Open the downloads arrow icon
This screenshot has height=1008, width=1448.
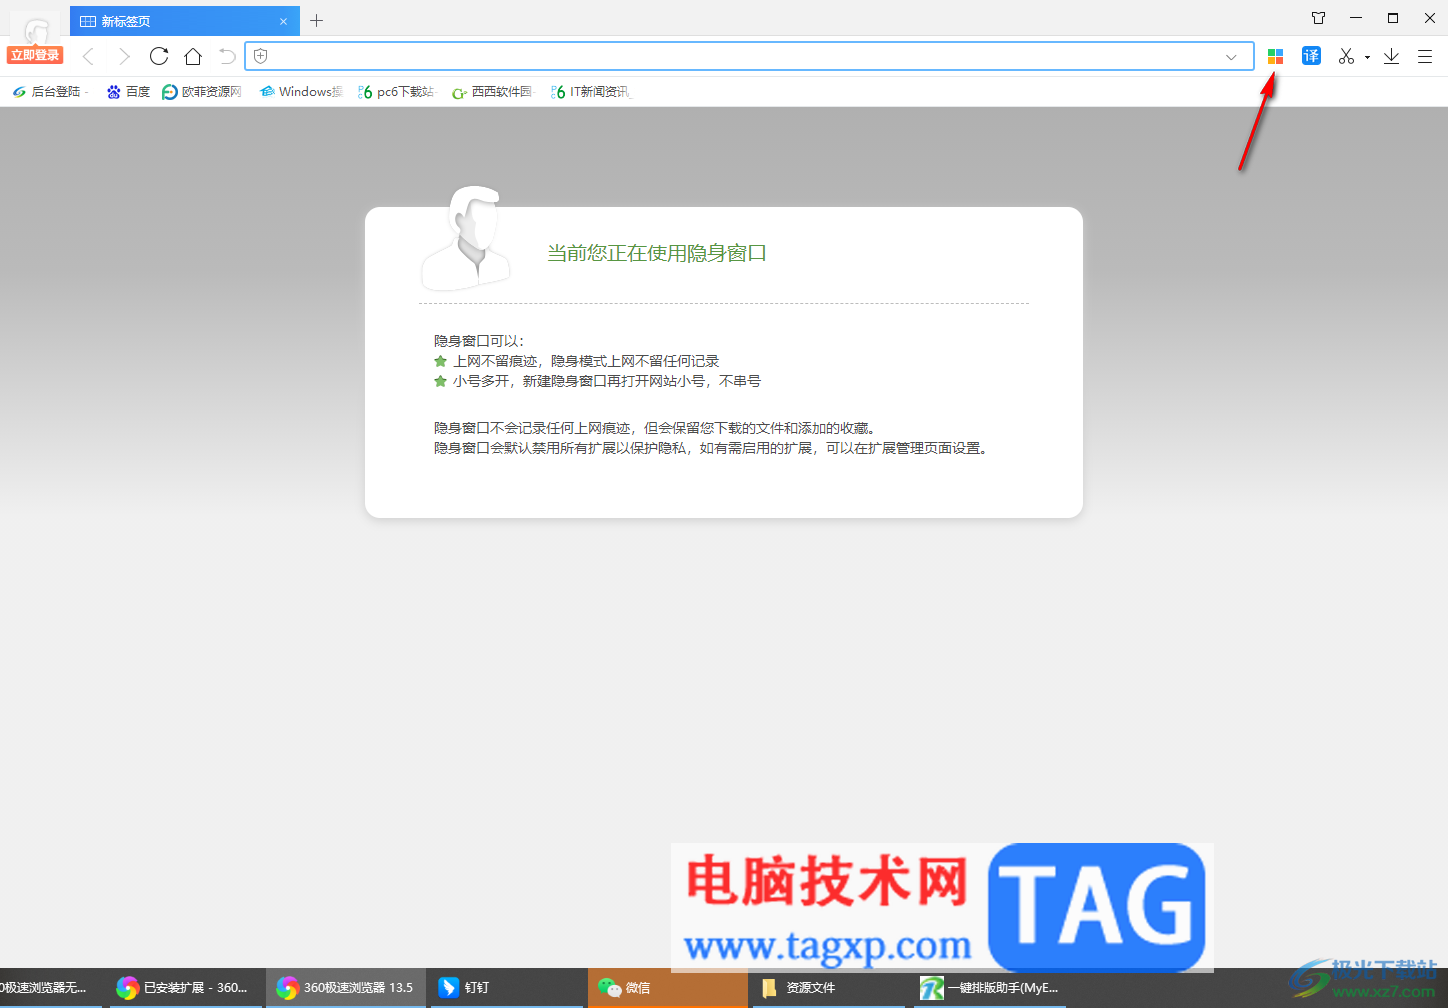1391,56
